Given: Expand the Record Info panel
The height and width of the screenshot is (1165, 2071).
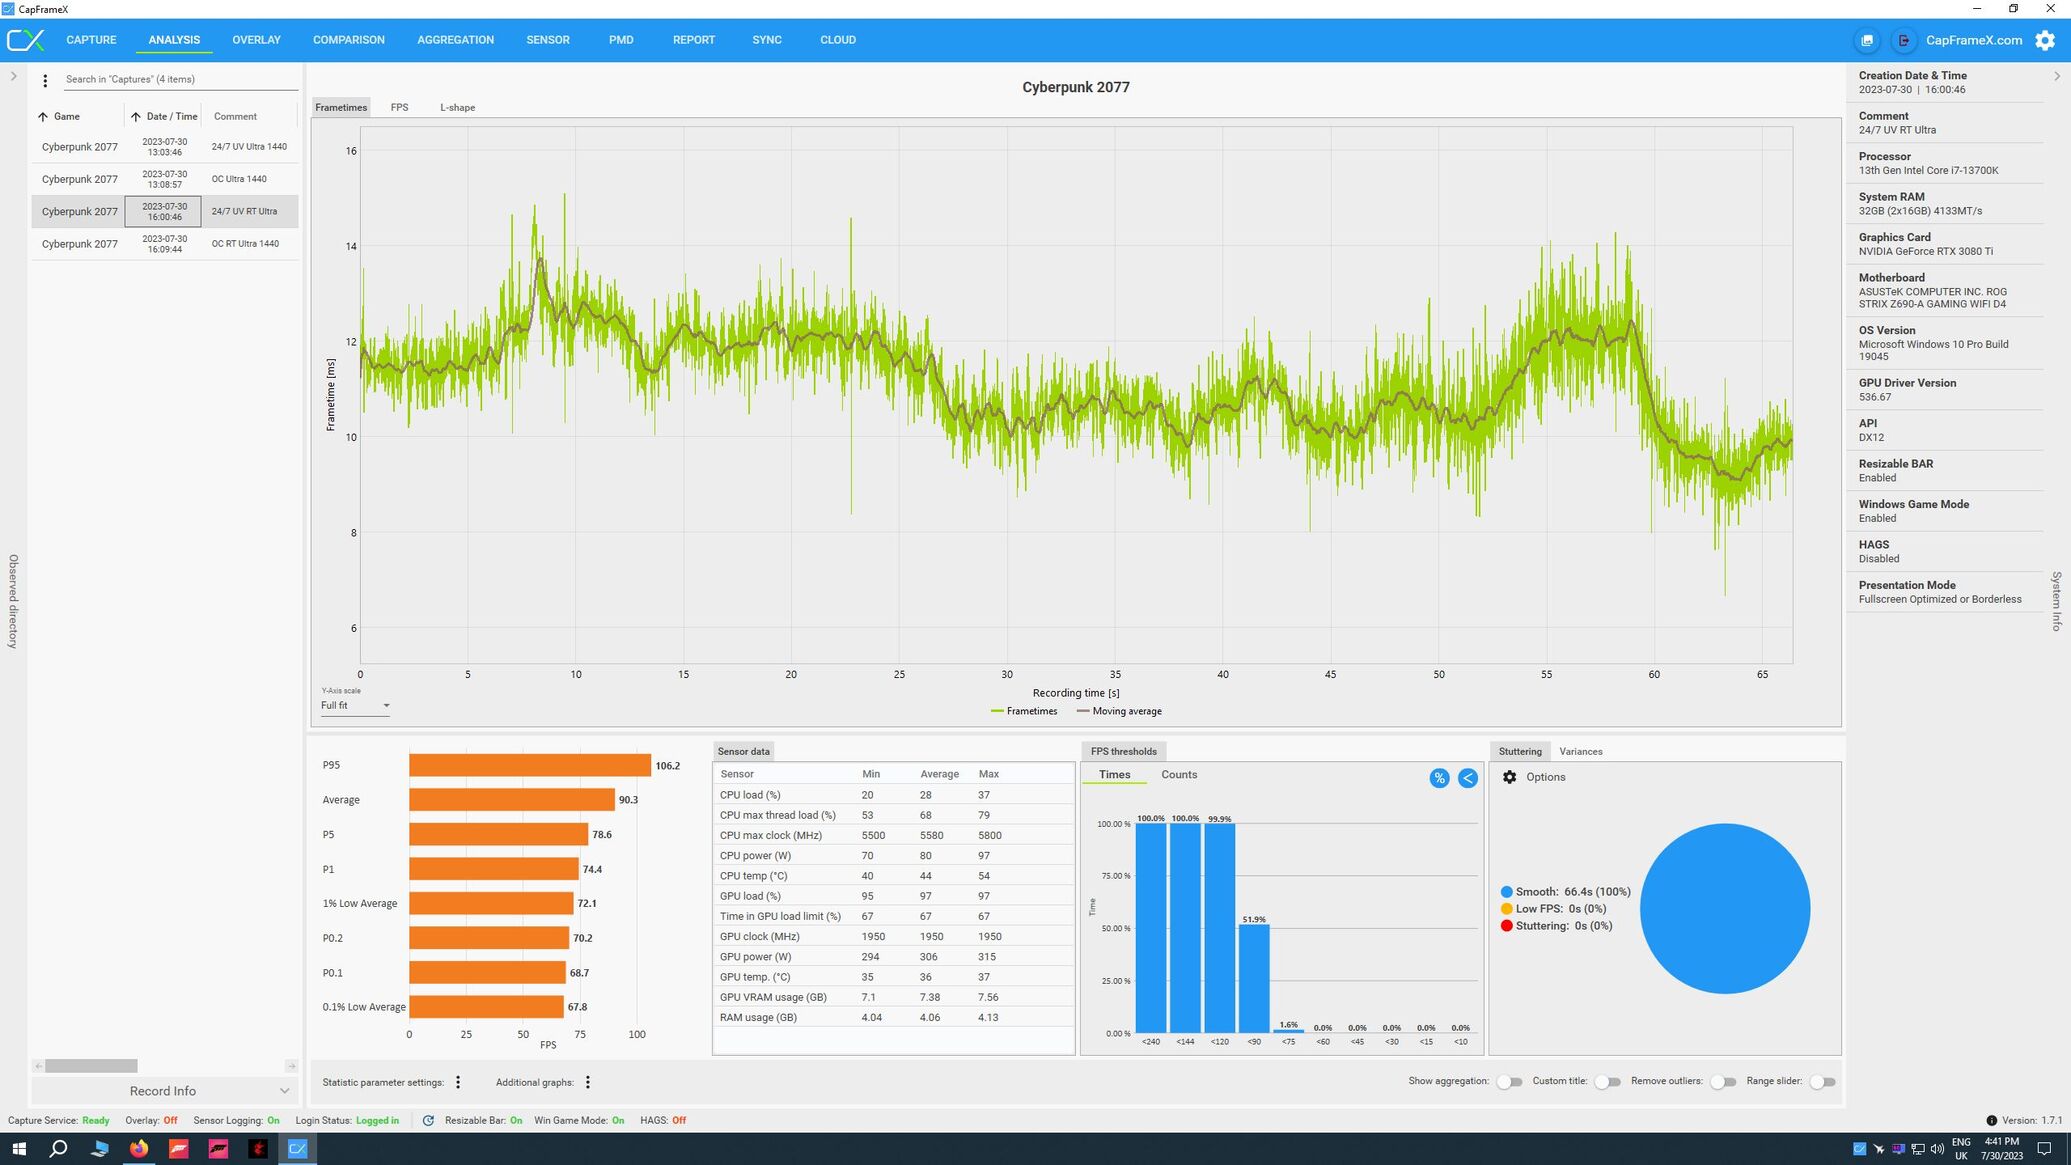Looking at the screenshot, I should click(x=163, y=1091).
